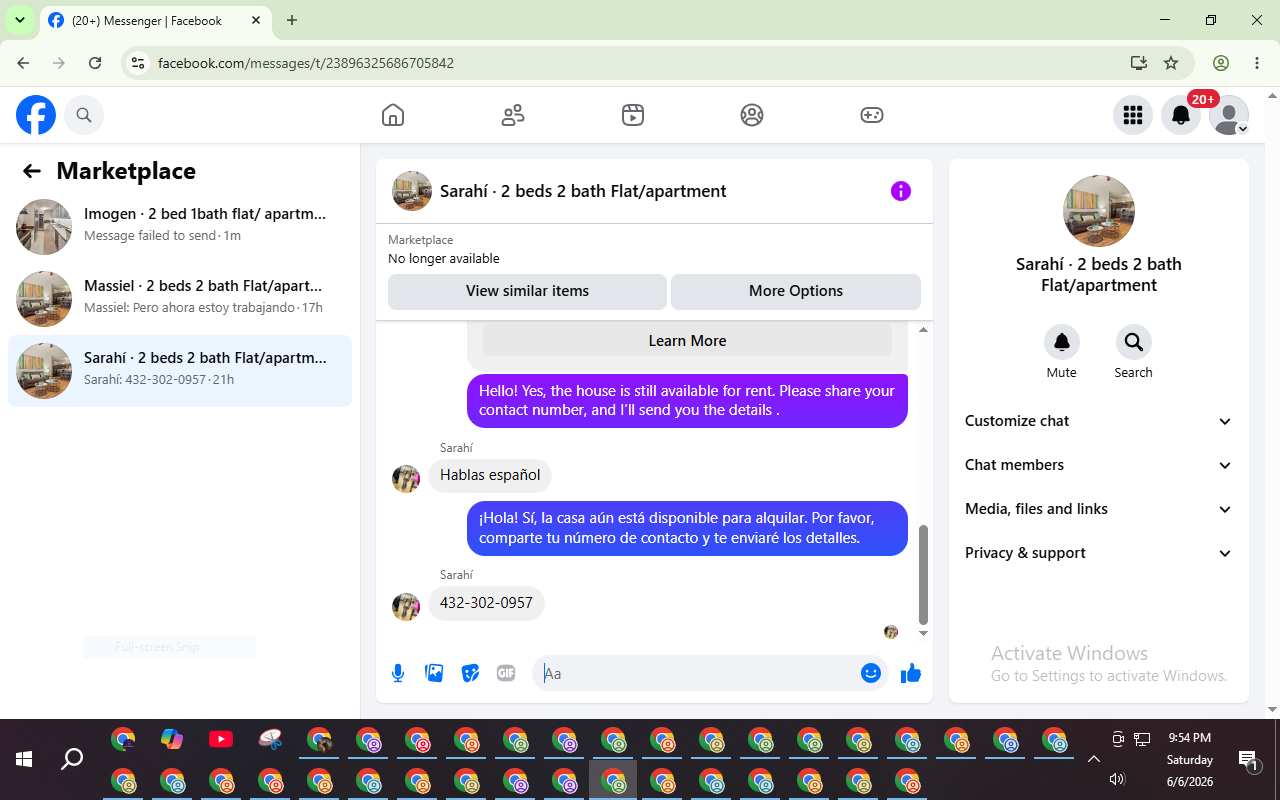Search in conversation magnifier icon
The width and height of the screenshot is (1280, 800).
(x=1134, y=342)
